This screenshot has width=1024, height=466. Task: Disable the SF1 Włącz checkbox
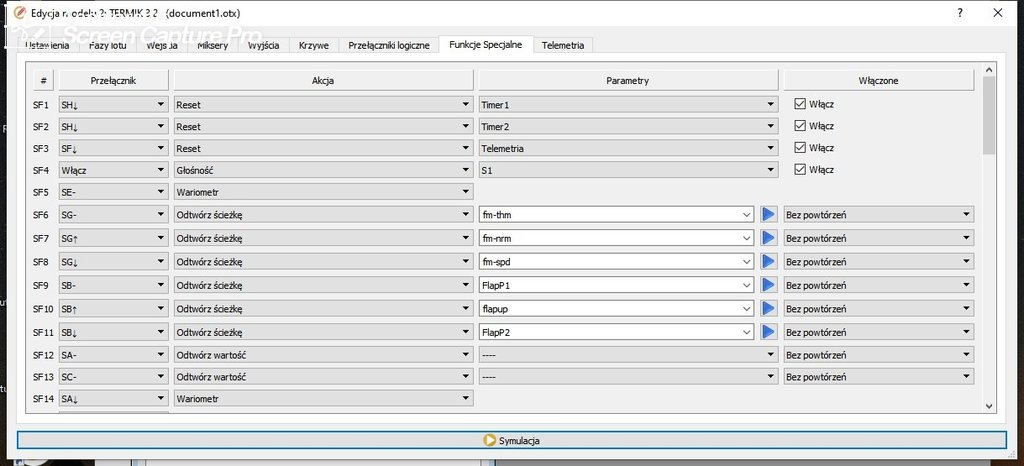coord(800,103)
